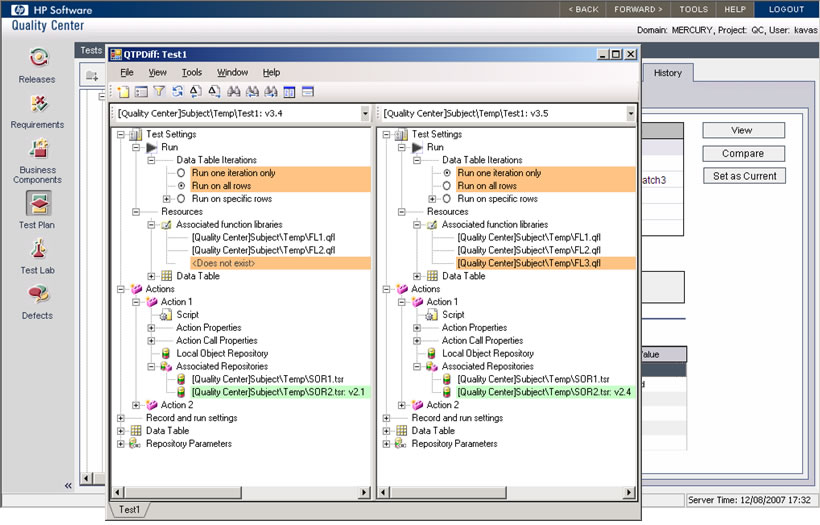Open the Test Plan module icon
The image size is (820, 525).
pyautogui.click(x=38, y=203)
